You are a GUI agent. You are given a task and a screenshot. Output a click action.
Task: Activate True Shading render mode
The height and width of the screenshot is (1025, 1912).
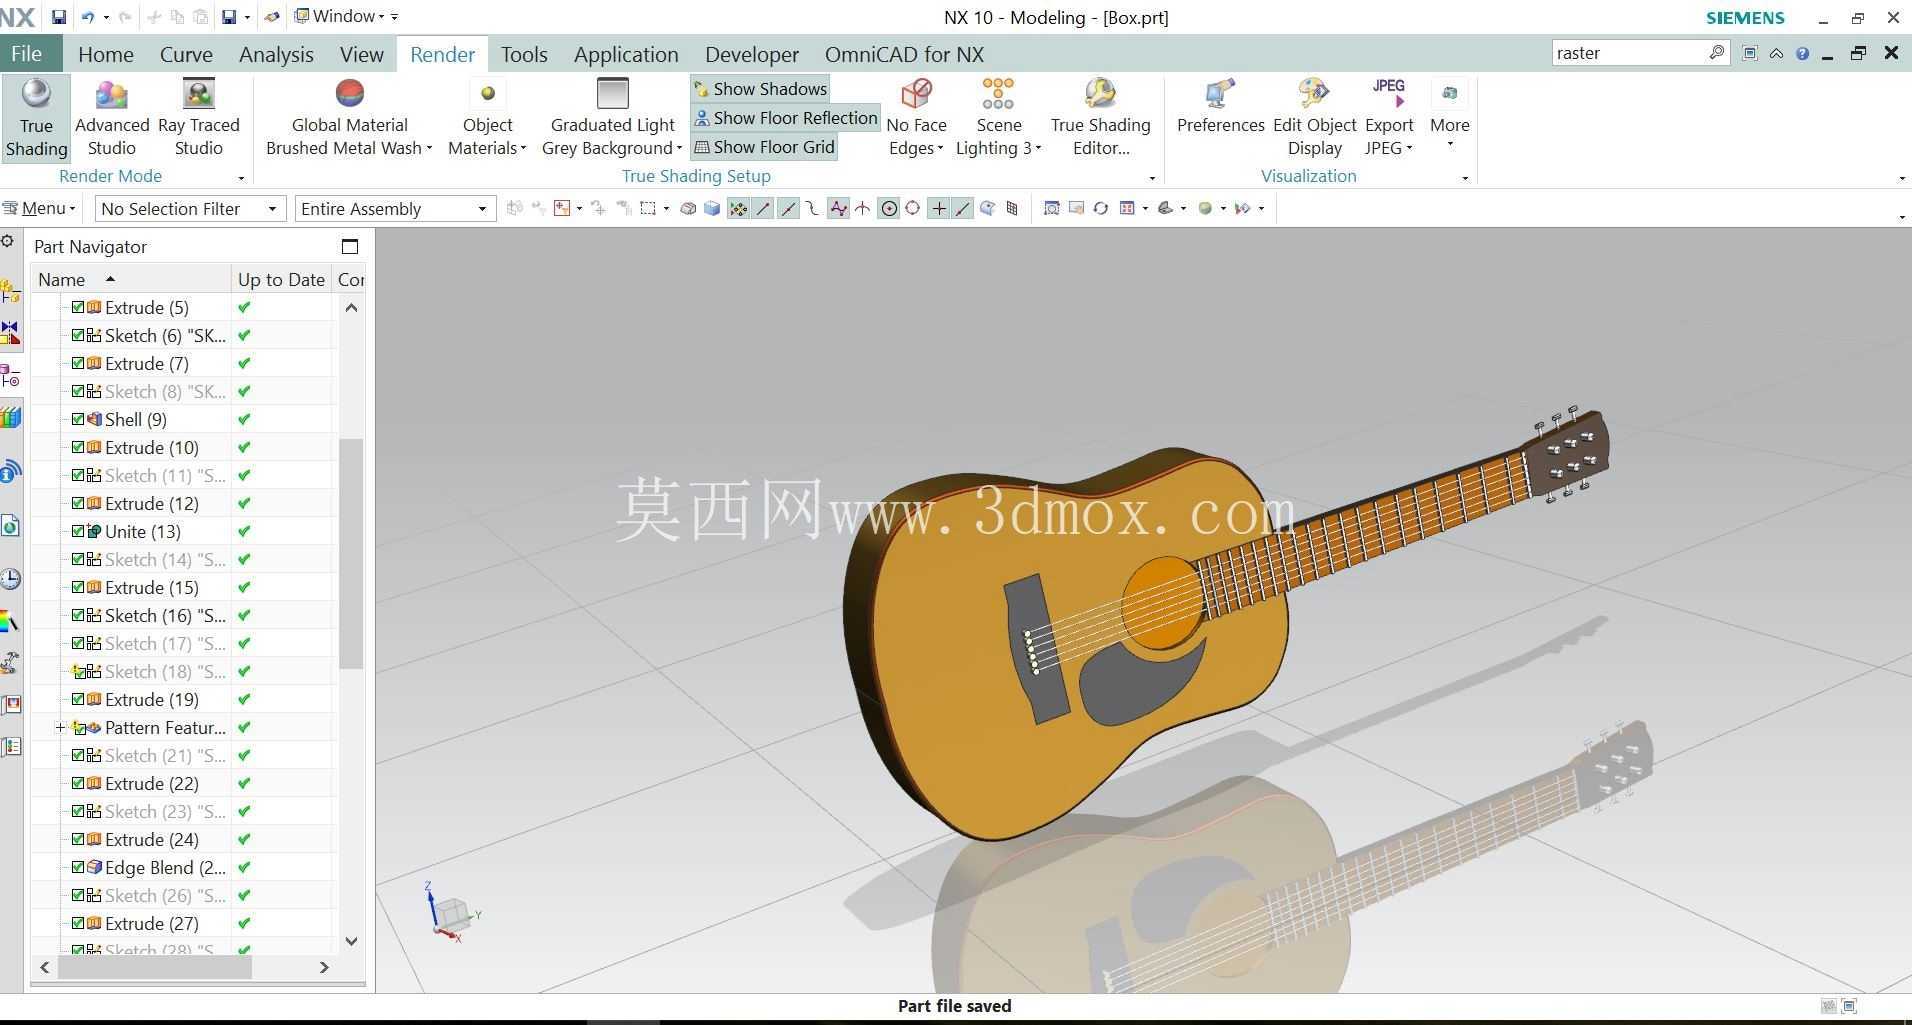(36, 118)
